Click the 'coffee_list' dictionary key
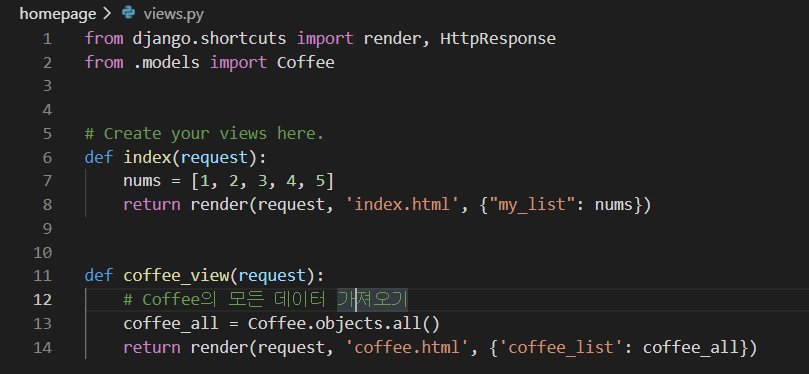Image resolution: width=809 pixels, height=374 pixels. click(x=565, y=347)
